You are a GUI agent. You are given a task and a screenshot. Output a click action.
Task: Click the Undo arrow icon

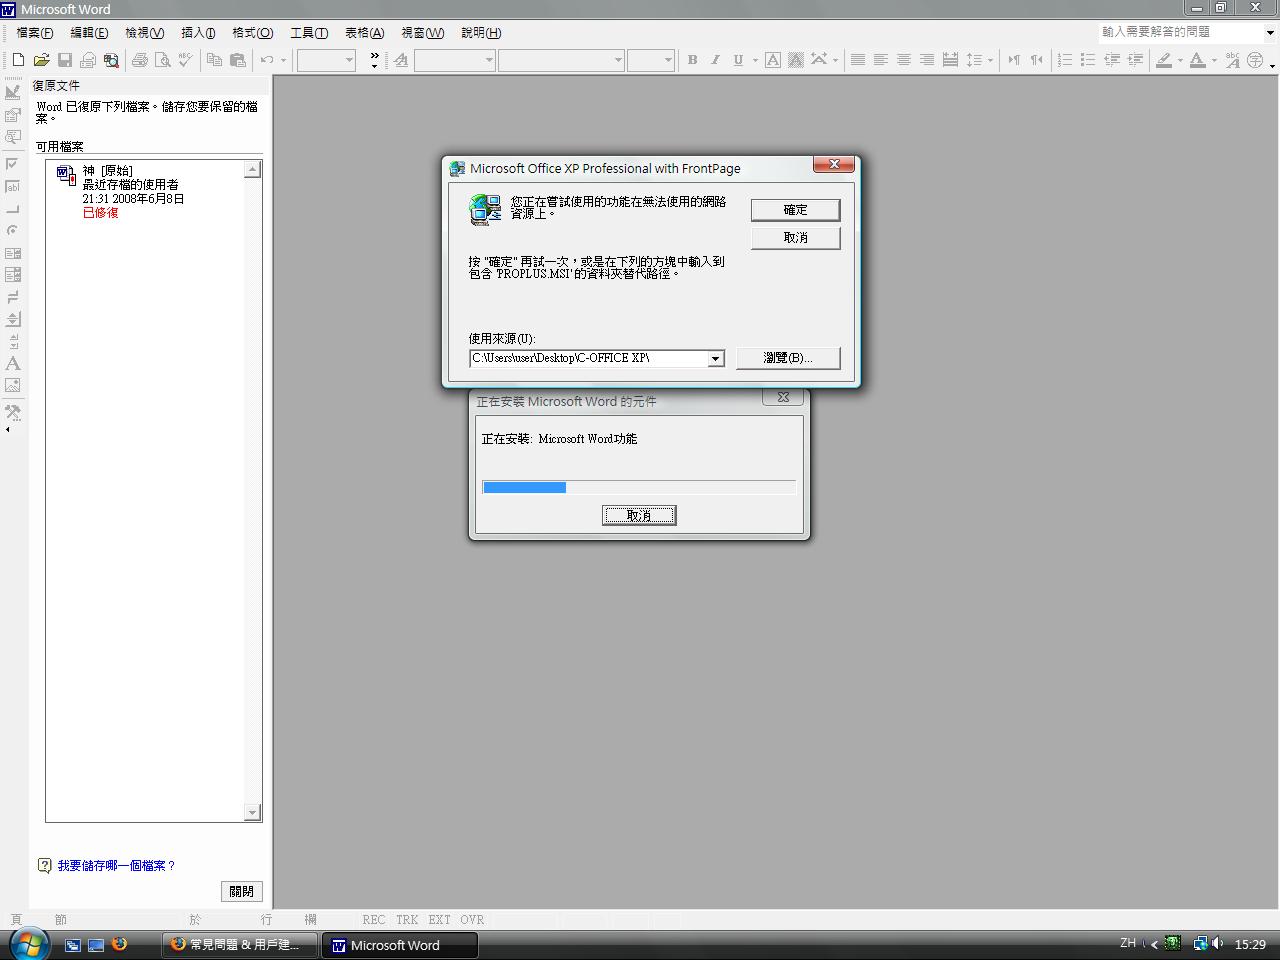click(267, 60)
